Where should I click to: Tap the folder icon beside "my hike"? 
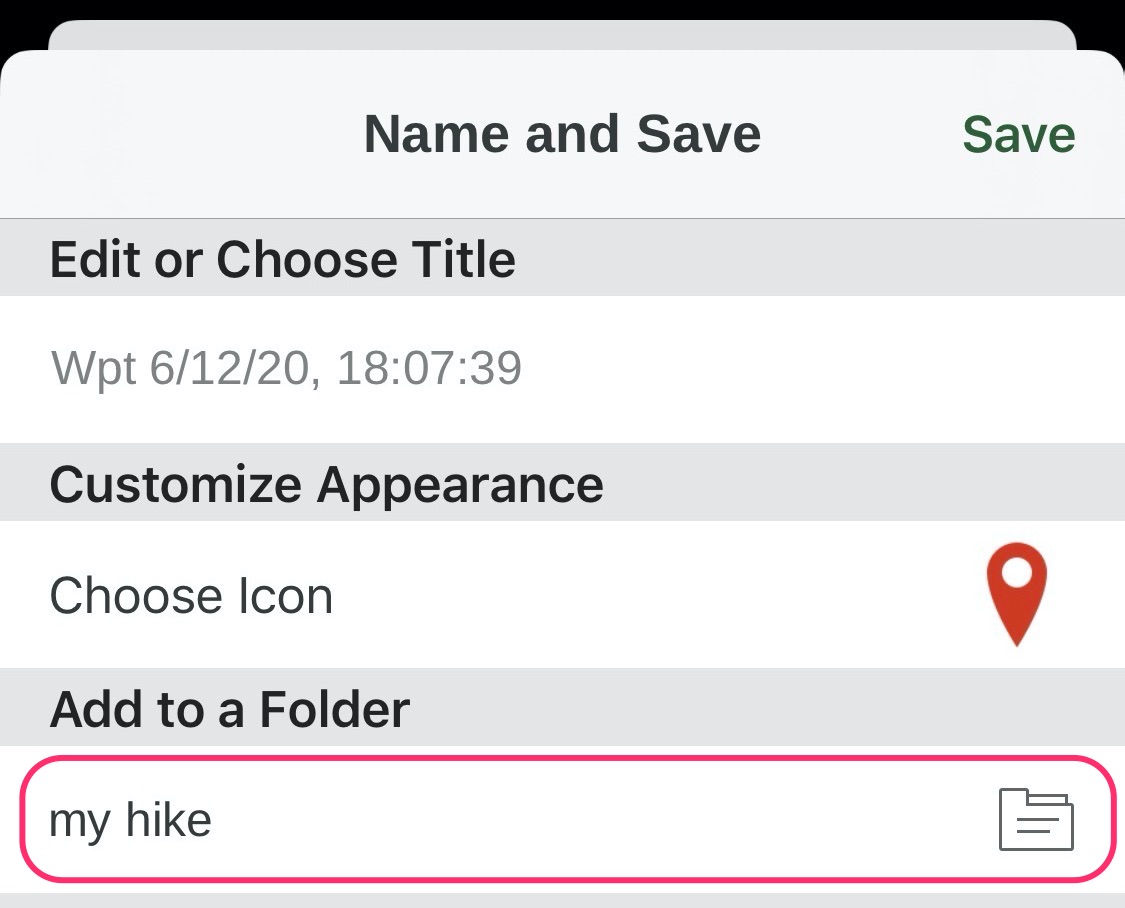click(x=1036, y=819)
